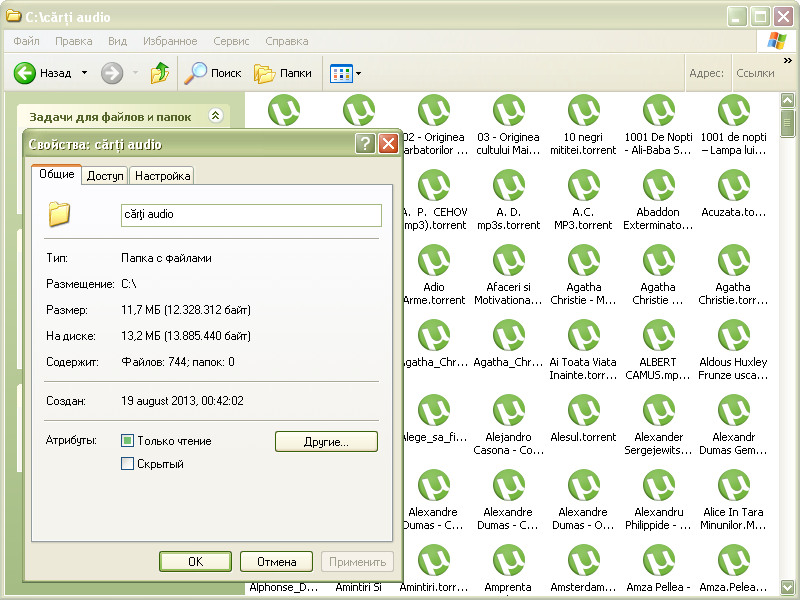800x600 pixels.
Task: Toggle the Папки folders pane
Action: pyautogui.click(x=283, y=73)
